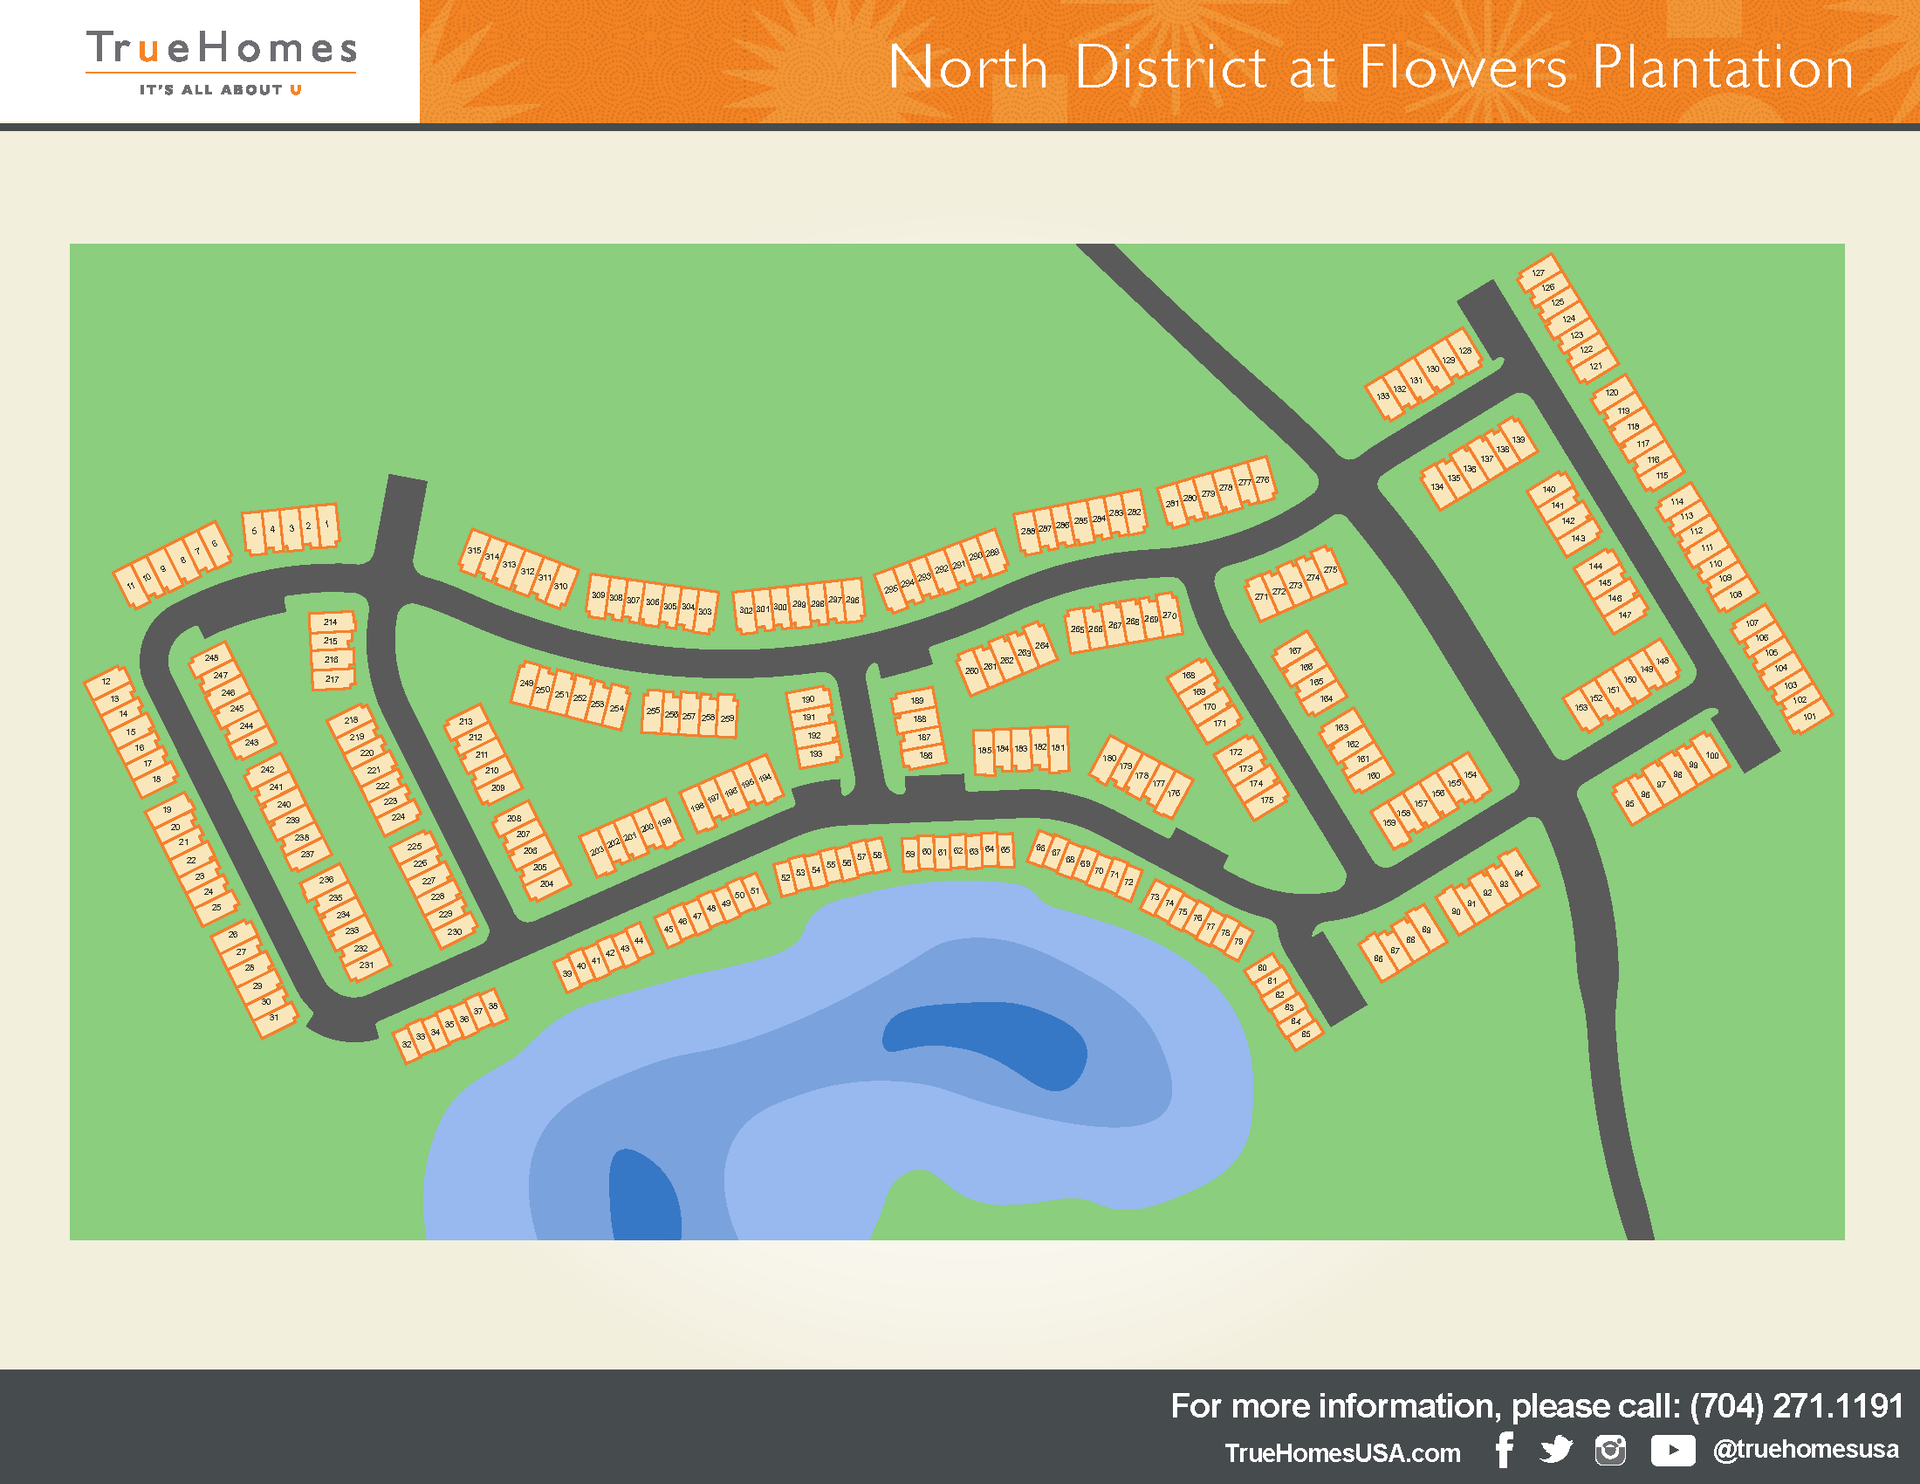This screenshot has width=1920, height=1484.
Task: Click lot 31 near the cul-de-sac
Action: [x=274, y=1018]
